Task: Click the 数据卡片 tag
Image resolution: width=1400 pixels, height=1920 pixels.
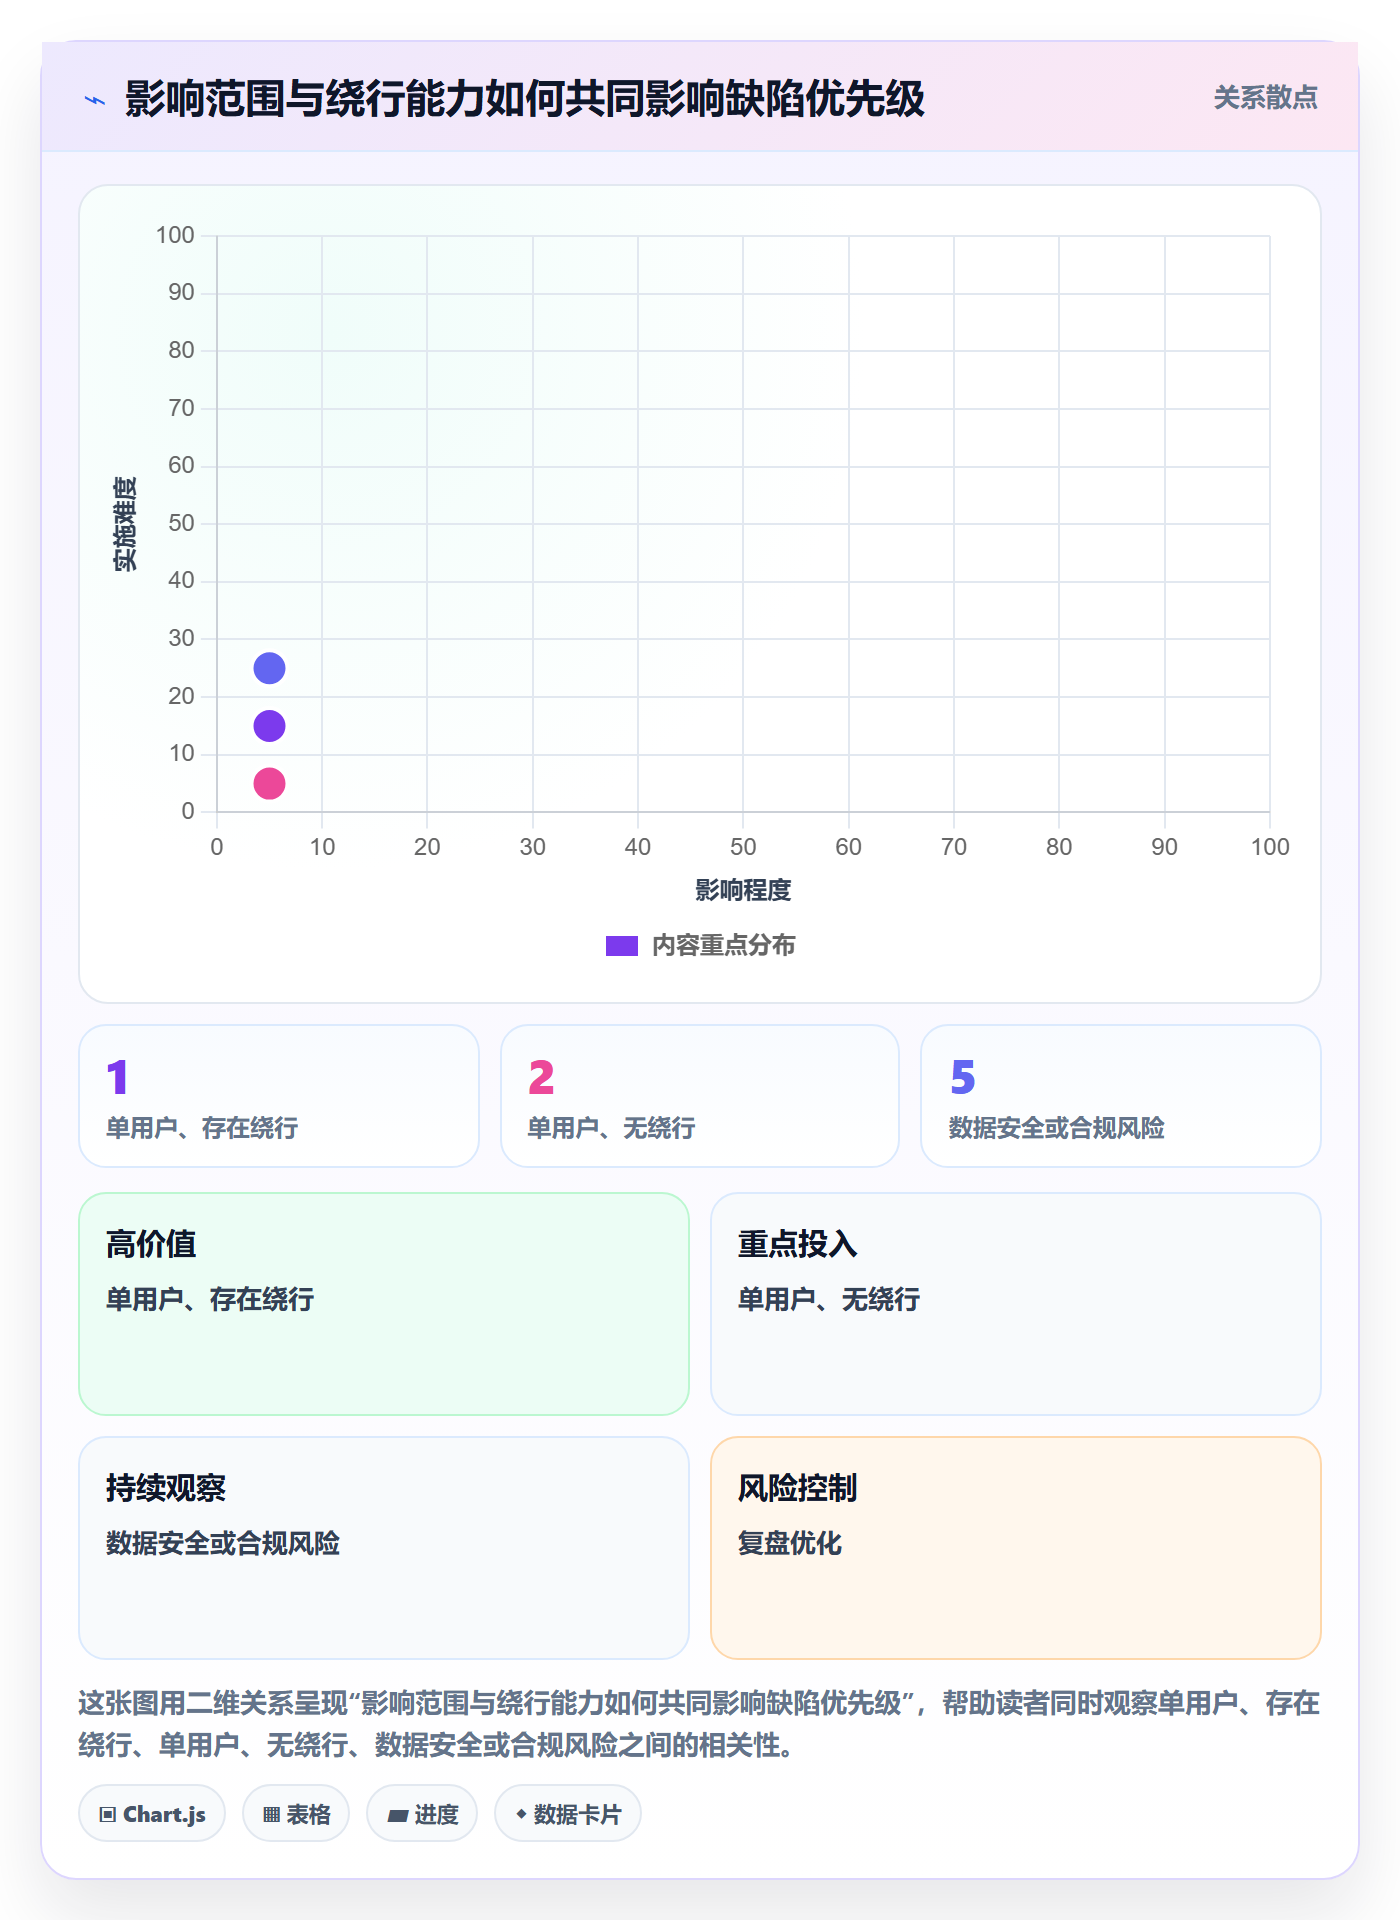Action: 568,1814
